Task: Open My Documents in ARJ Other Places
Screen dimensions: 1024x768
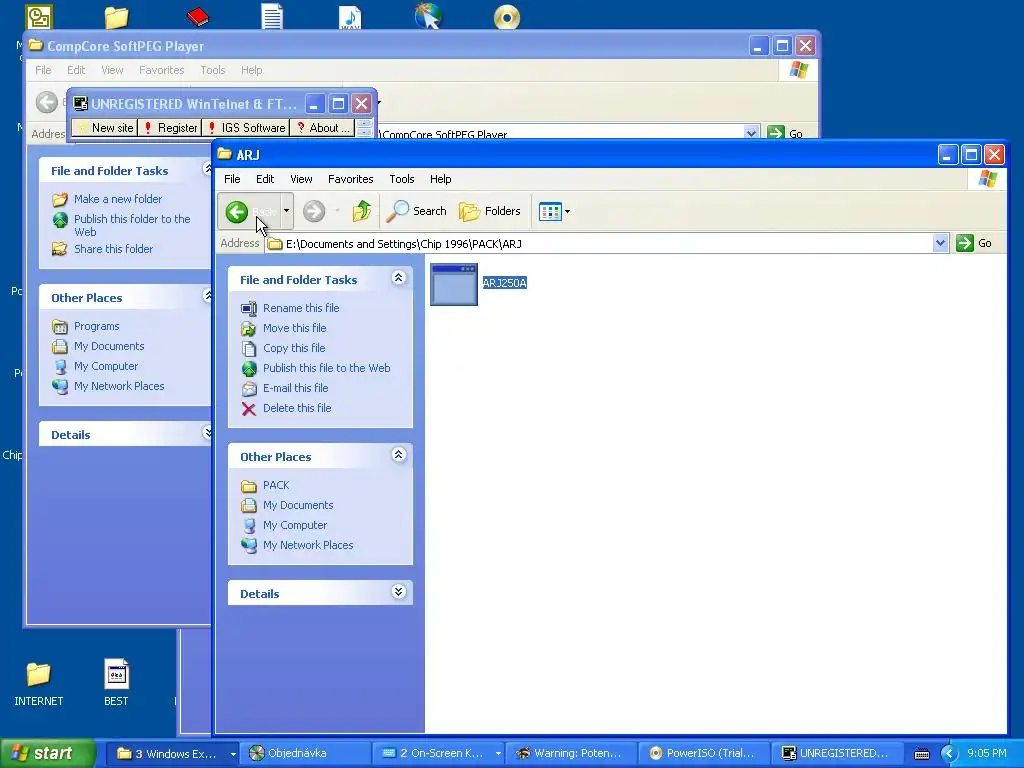Action: pyautogui.click(x=298, y=505)
